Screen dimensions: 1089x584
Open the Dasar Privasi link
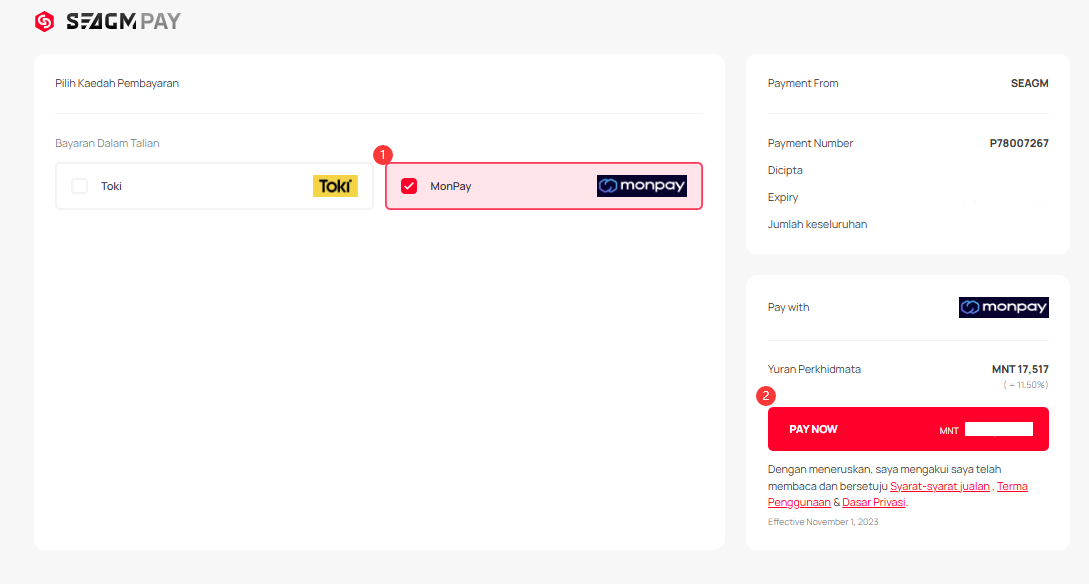(x=873, y=503)
